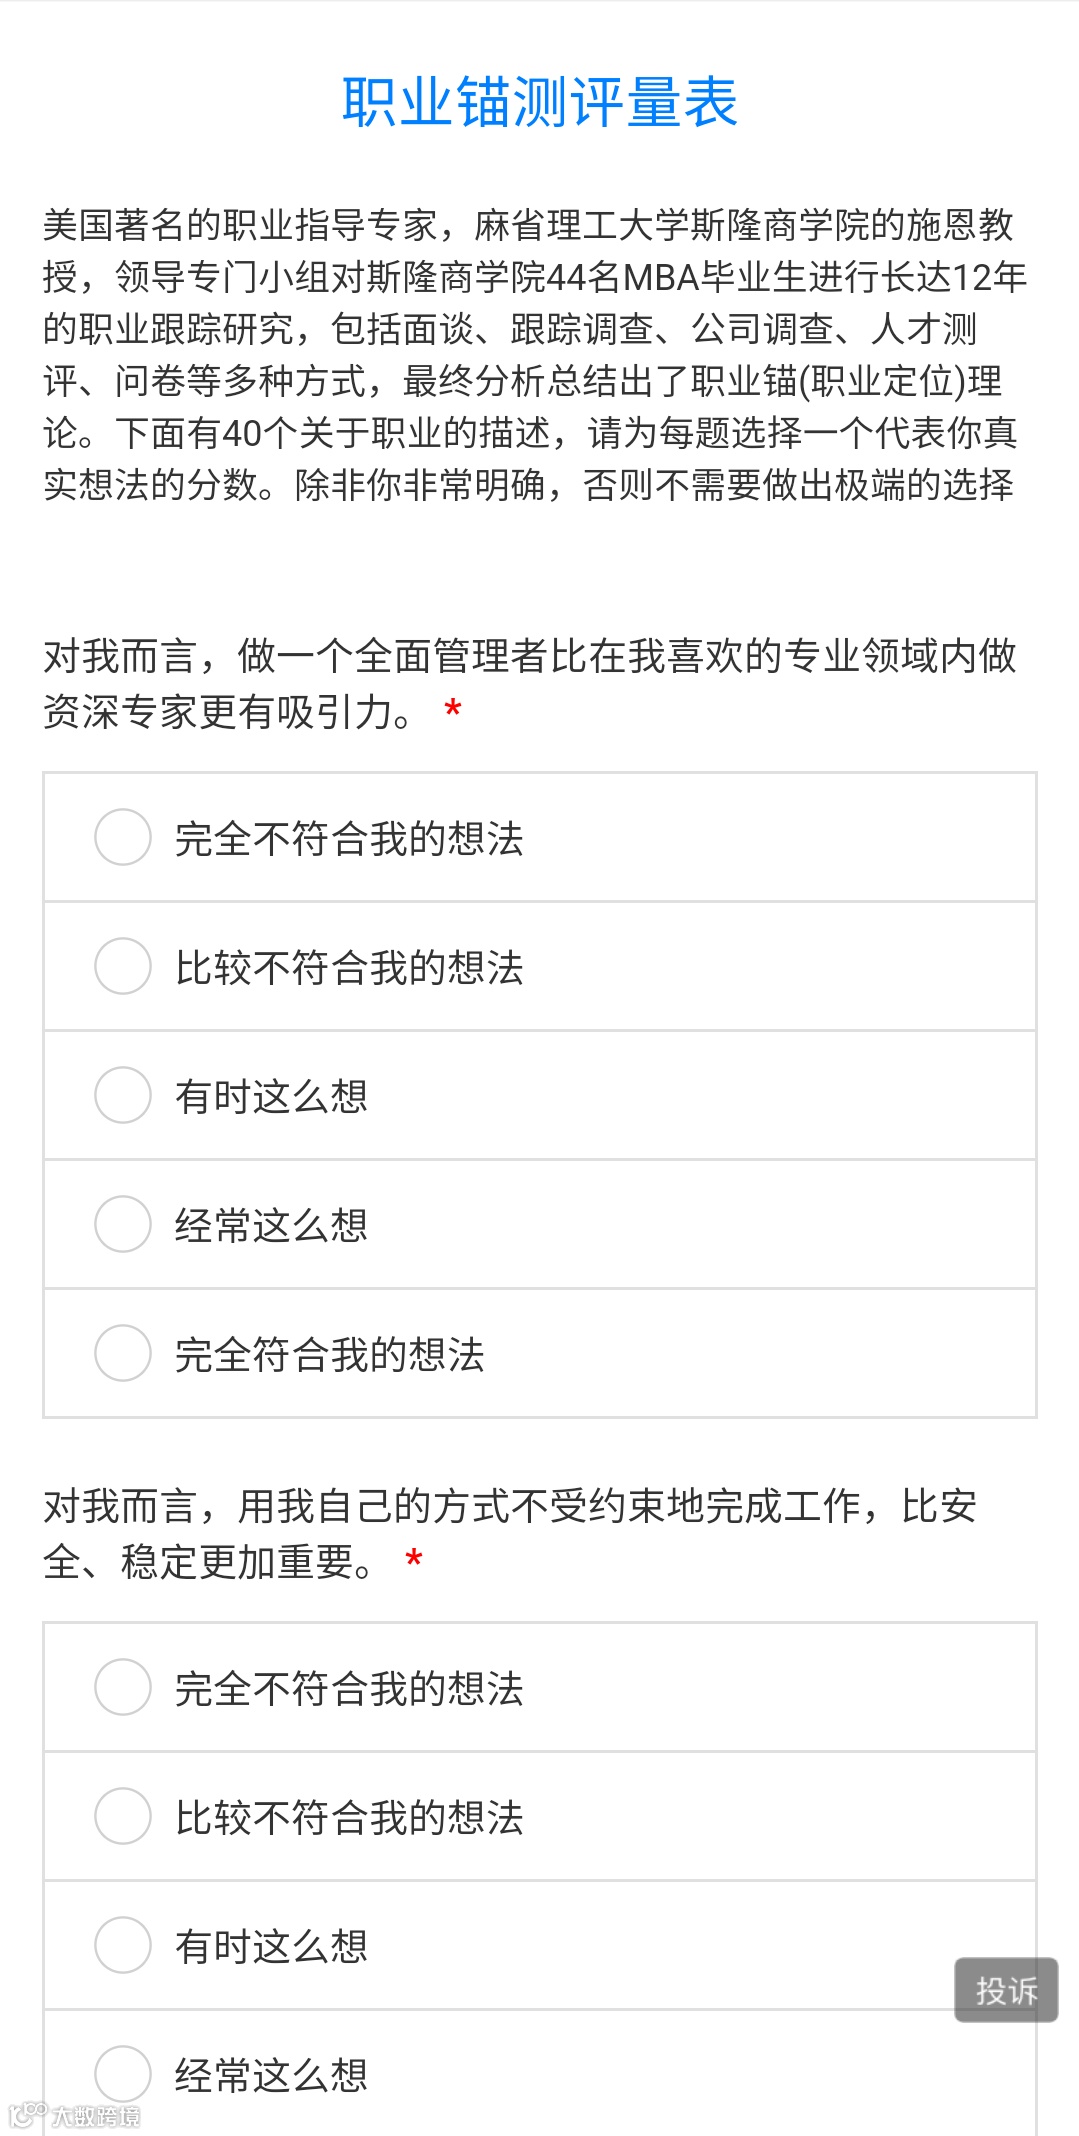This screenshot has height=2136, width=1079.
Task: Pick '有时这么想' radio under first question
Action: [122, 1095]
